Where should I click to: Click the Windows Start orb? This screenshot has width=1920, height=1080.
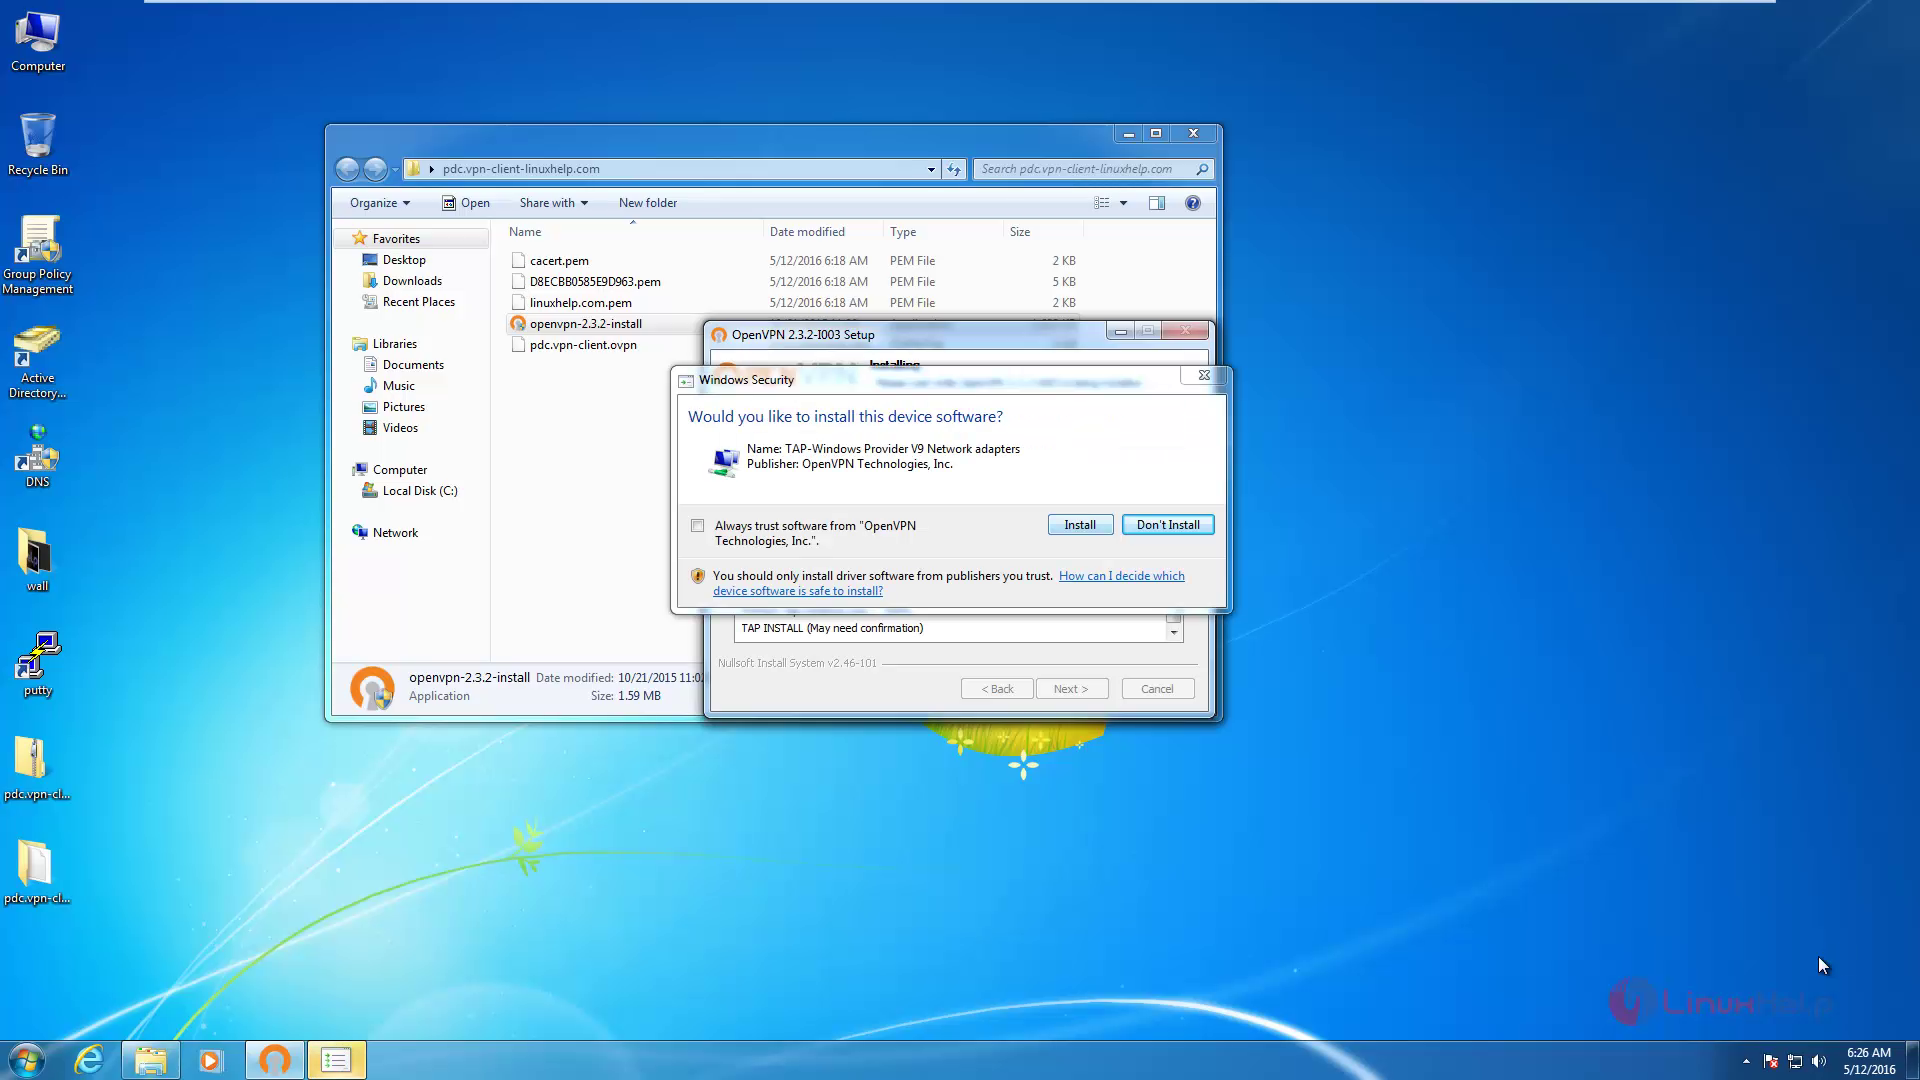pyautogui.click(x=27, y=1060)
